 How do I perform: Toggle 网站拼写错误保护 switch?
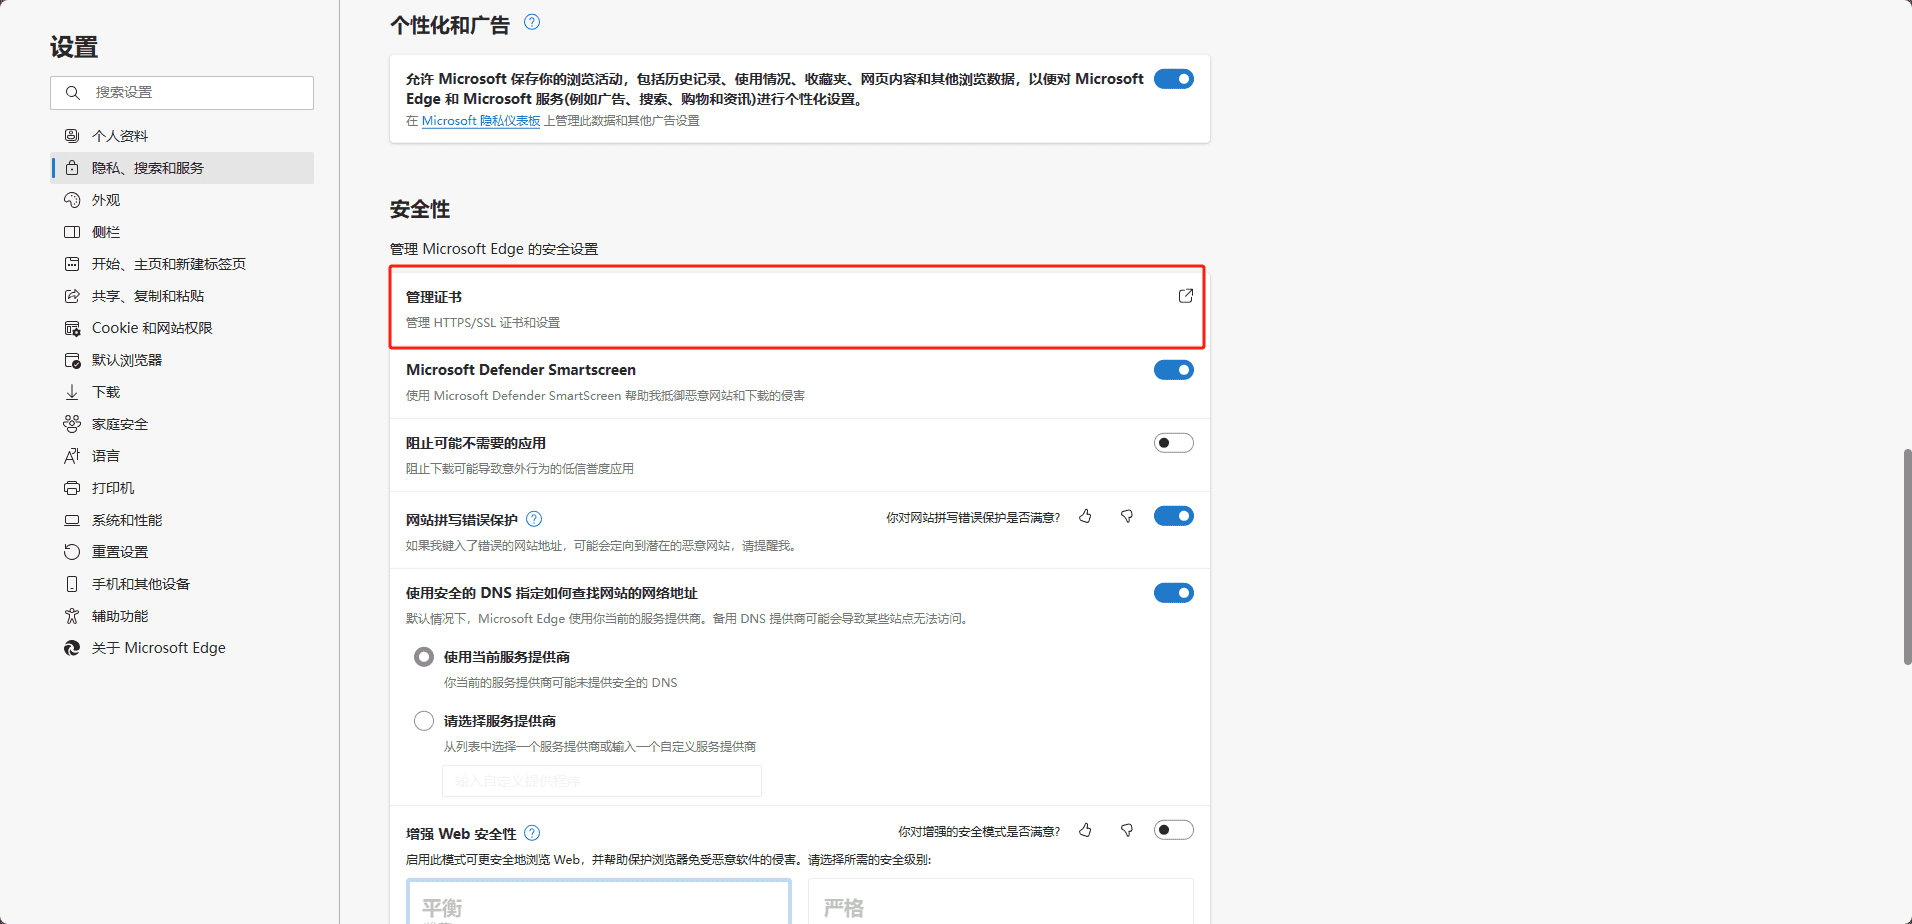pos(1174,516)
